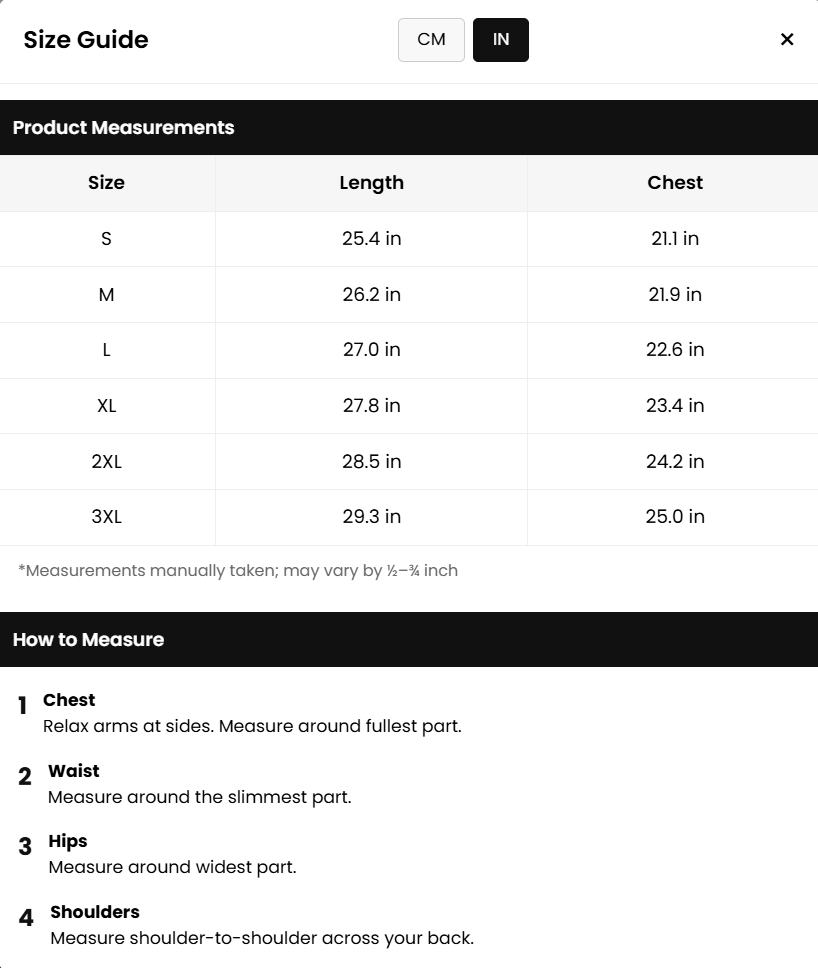The height and width of the screenshot is (968, 818).
Task: Click the Size column header
Action: (106, 183)
